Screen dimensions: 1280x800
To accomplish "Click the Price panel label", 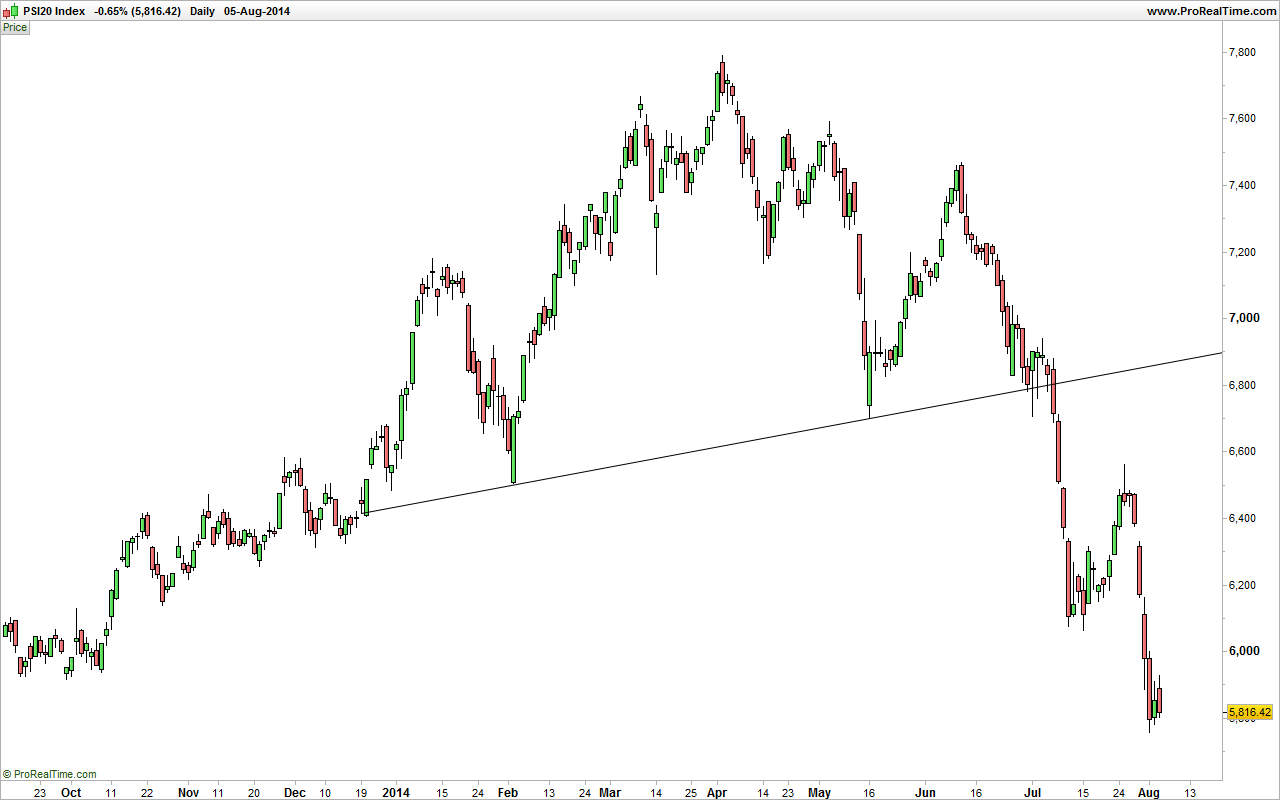I will click(x=15, y=28).
